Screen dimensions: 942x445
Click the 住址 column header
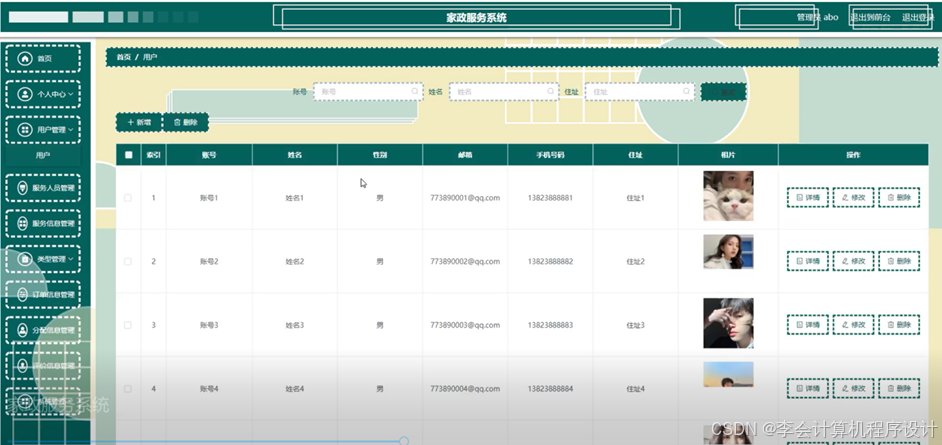click(636, 155)
